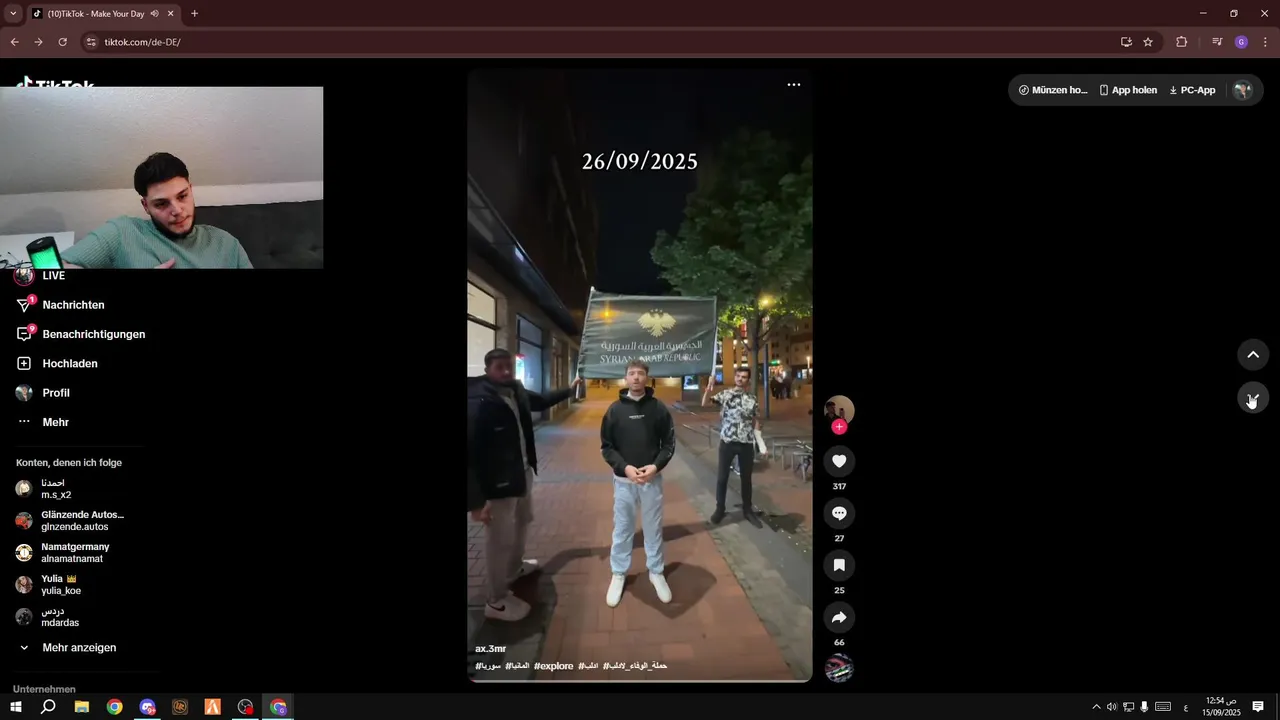Select the TikTok - Make Your Day tab

tap(96, 14)
